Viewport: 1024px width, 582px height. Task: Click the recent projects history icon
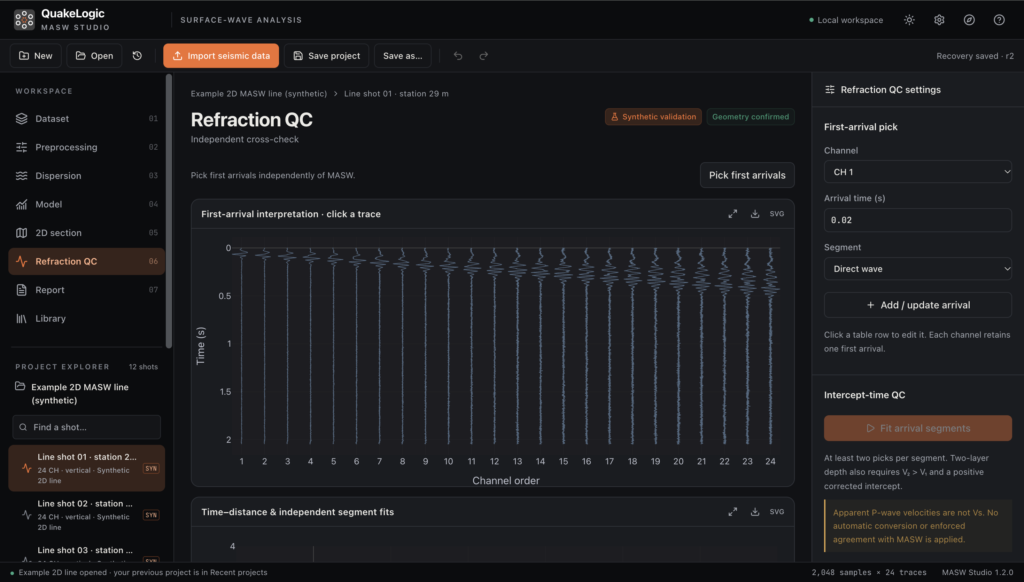point(137,56)
